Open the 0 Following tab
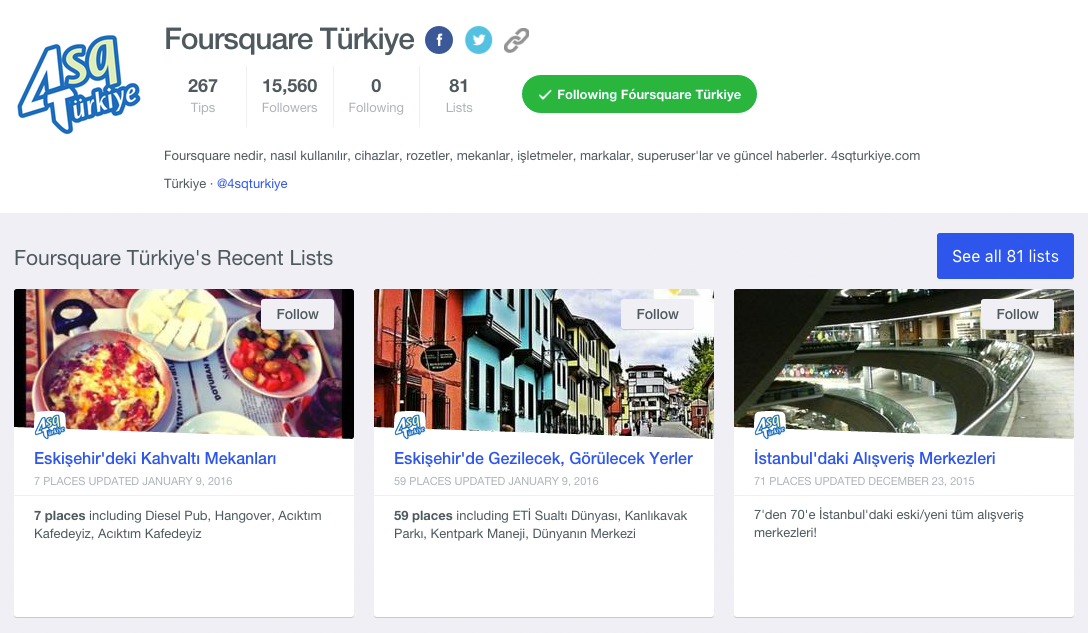Screen dimensions: 1088x633 [376, 96]
